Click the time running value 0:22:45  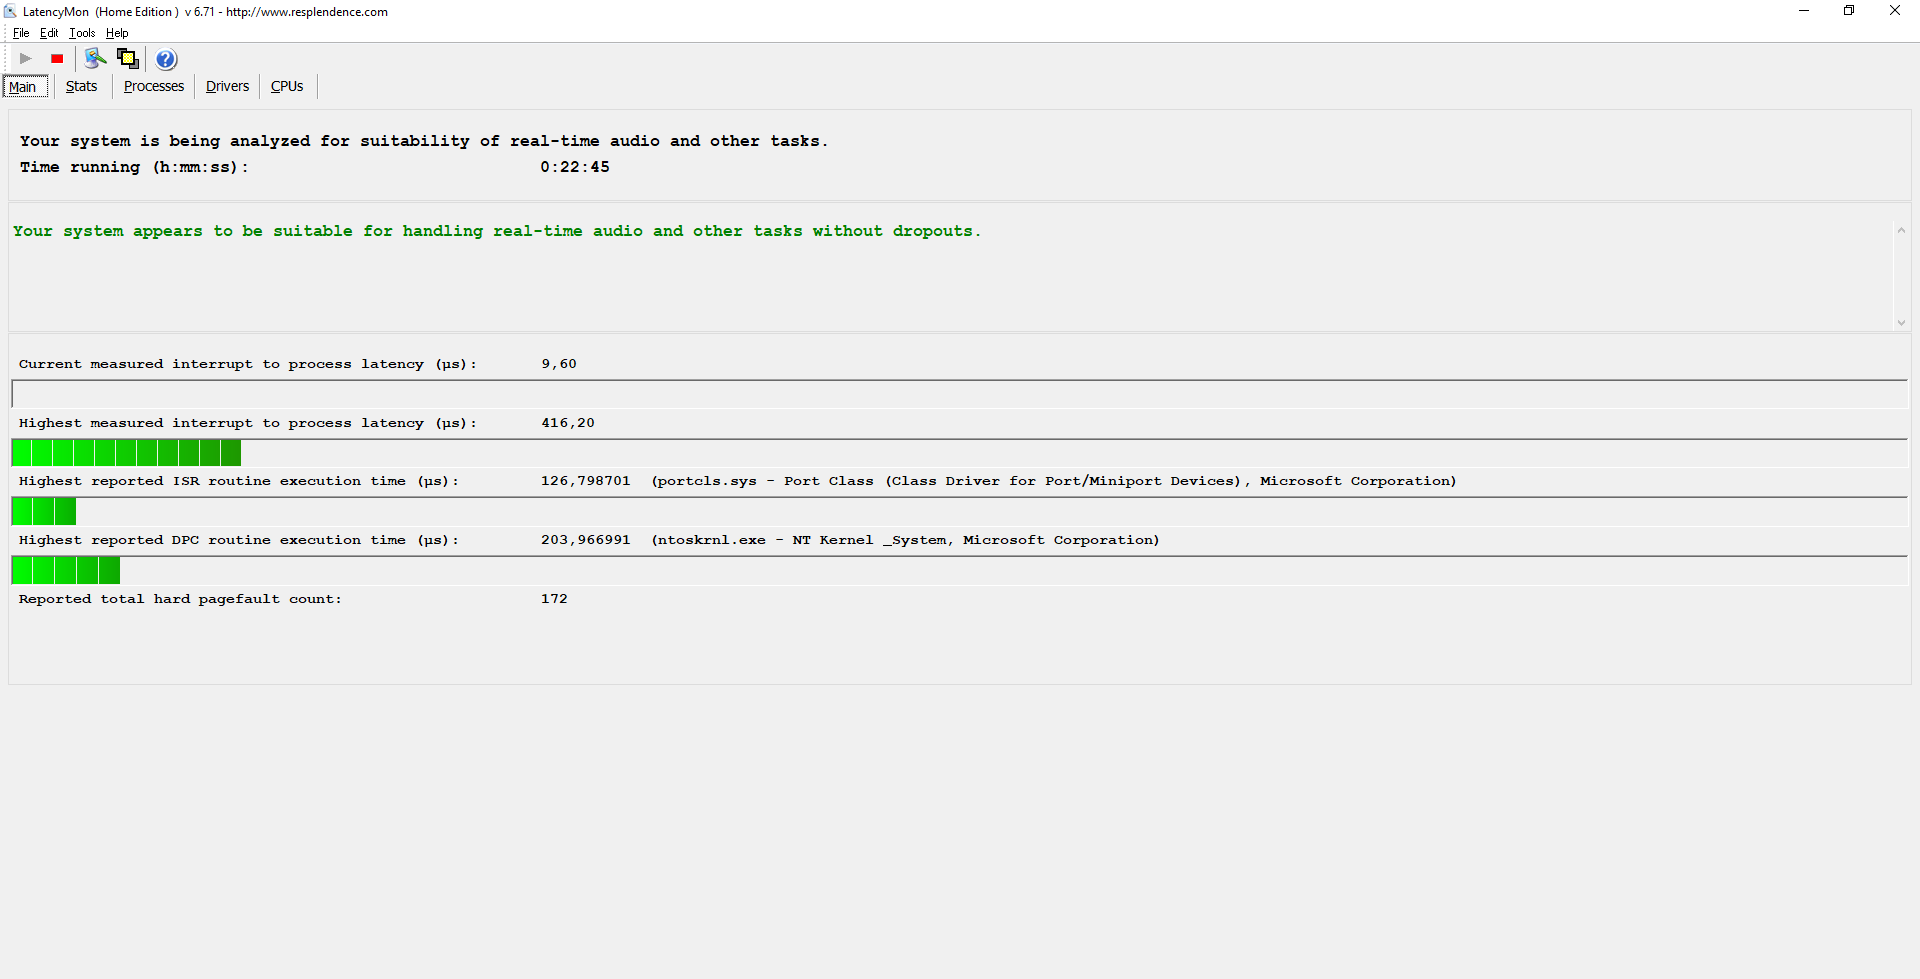[x=575, y=167]
